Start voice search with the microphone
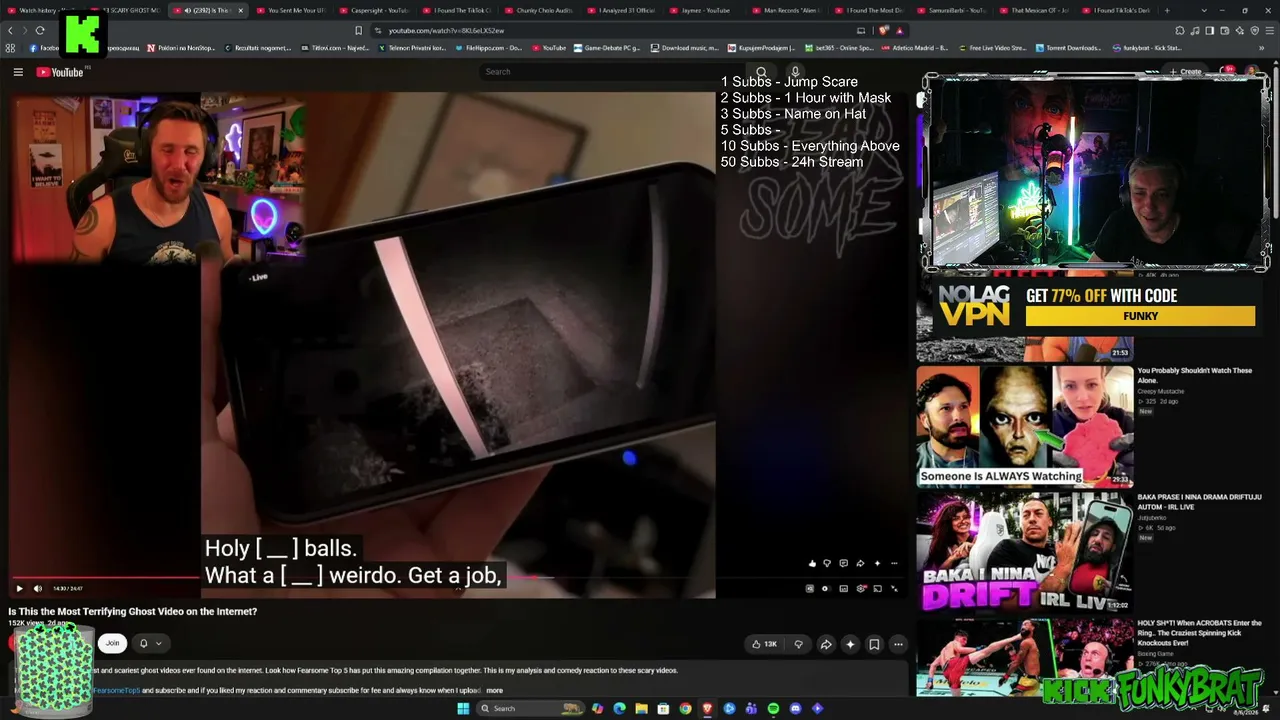Image resolution: width=1280 pixels, height=720 pixels. pyautogui.click(x=795, y=72)
